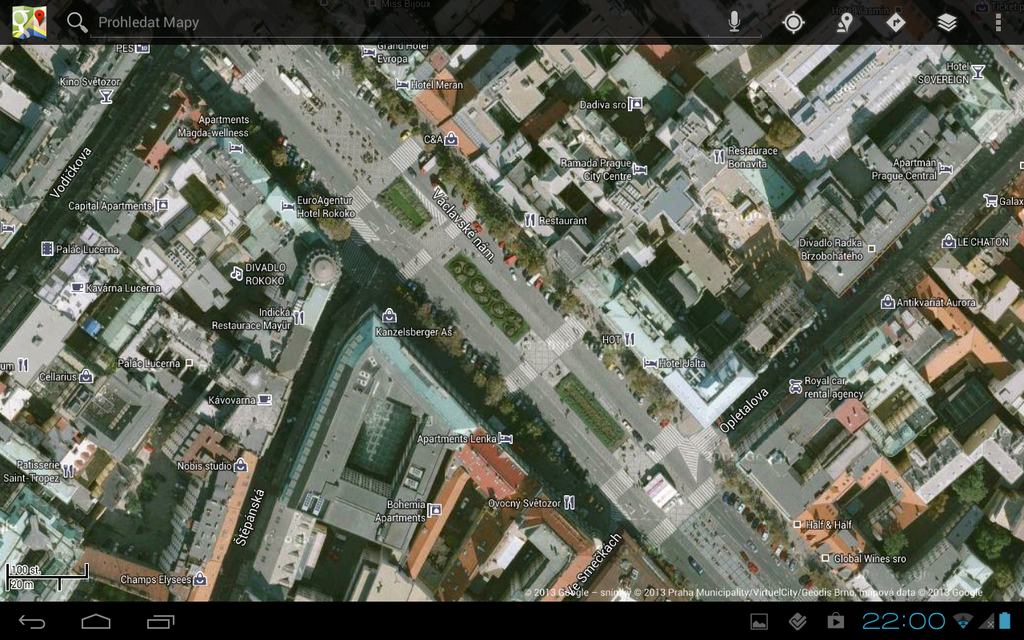The image size is (1024, 640).
Task: Tap the Google Maps app logo
Action: 29,22
